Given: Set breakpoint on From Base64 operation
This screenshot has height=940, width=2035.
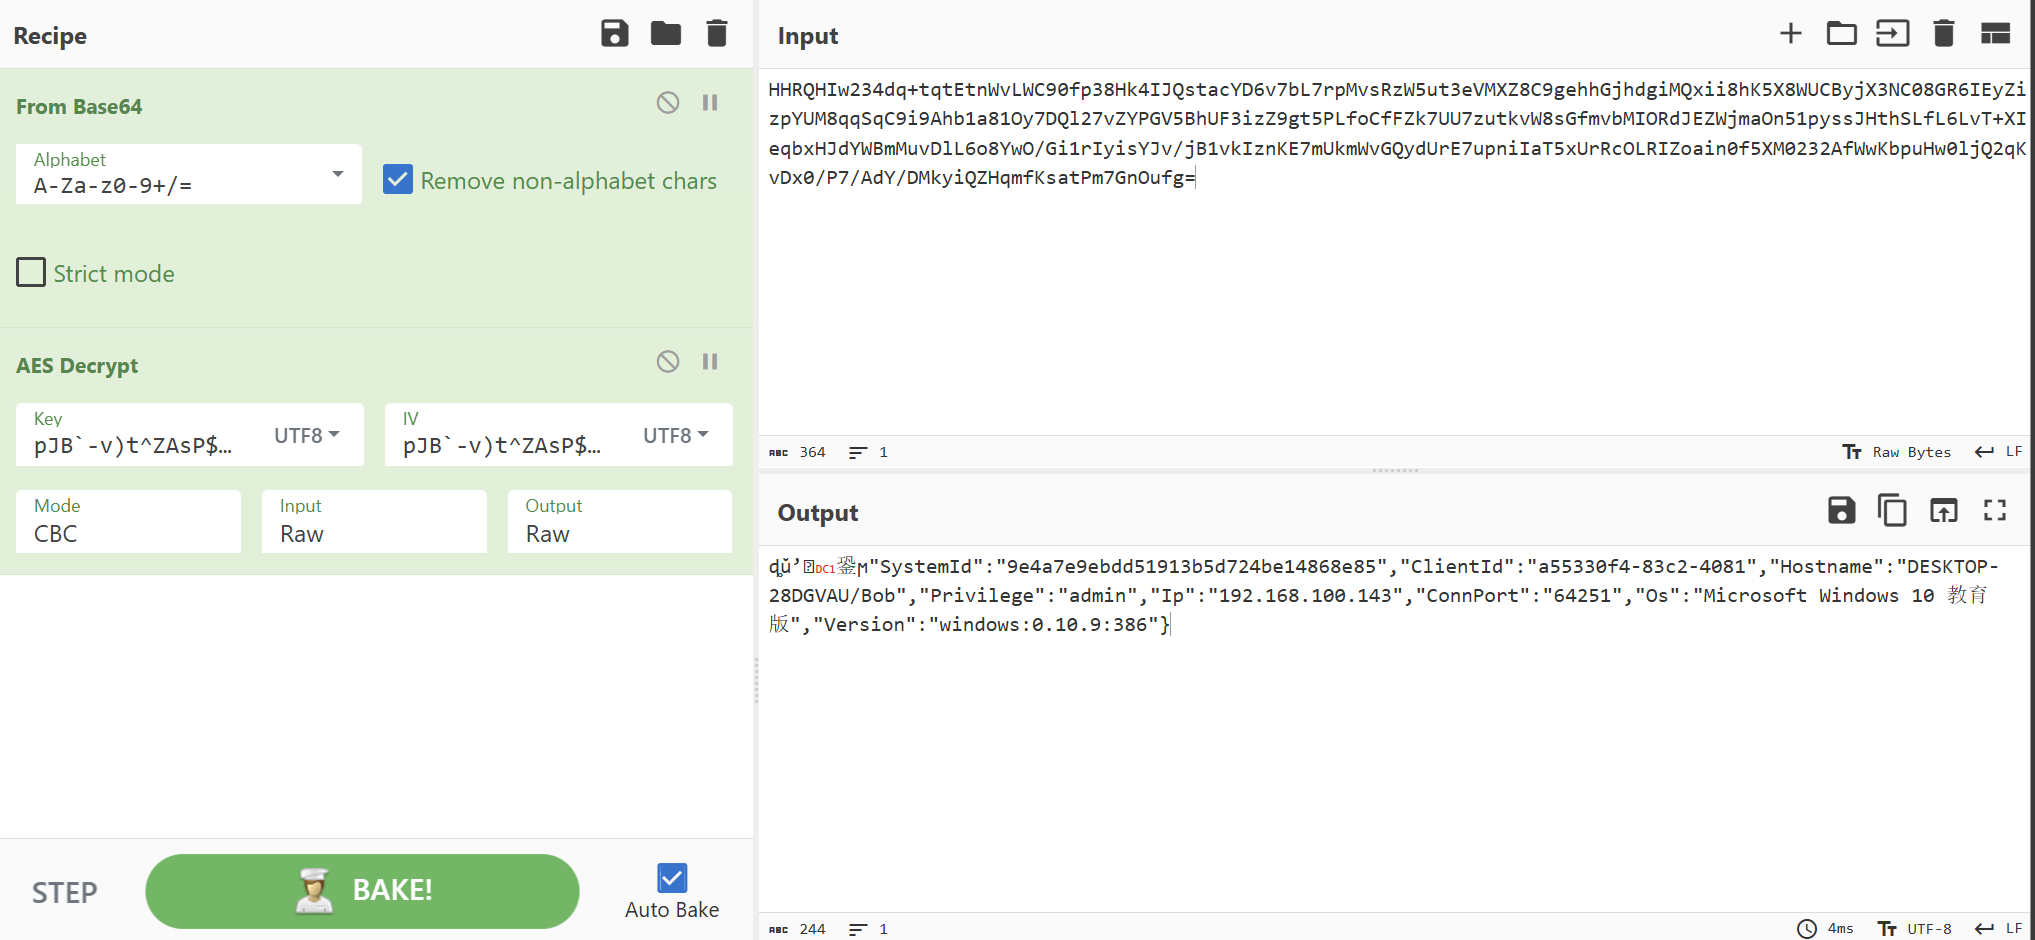Looking at the screenshot, I should (710, 102).
